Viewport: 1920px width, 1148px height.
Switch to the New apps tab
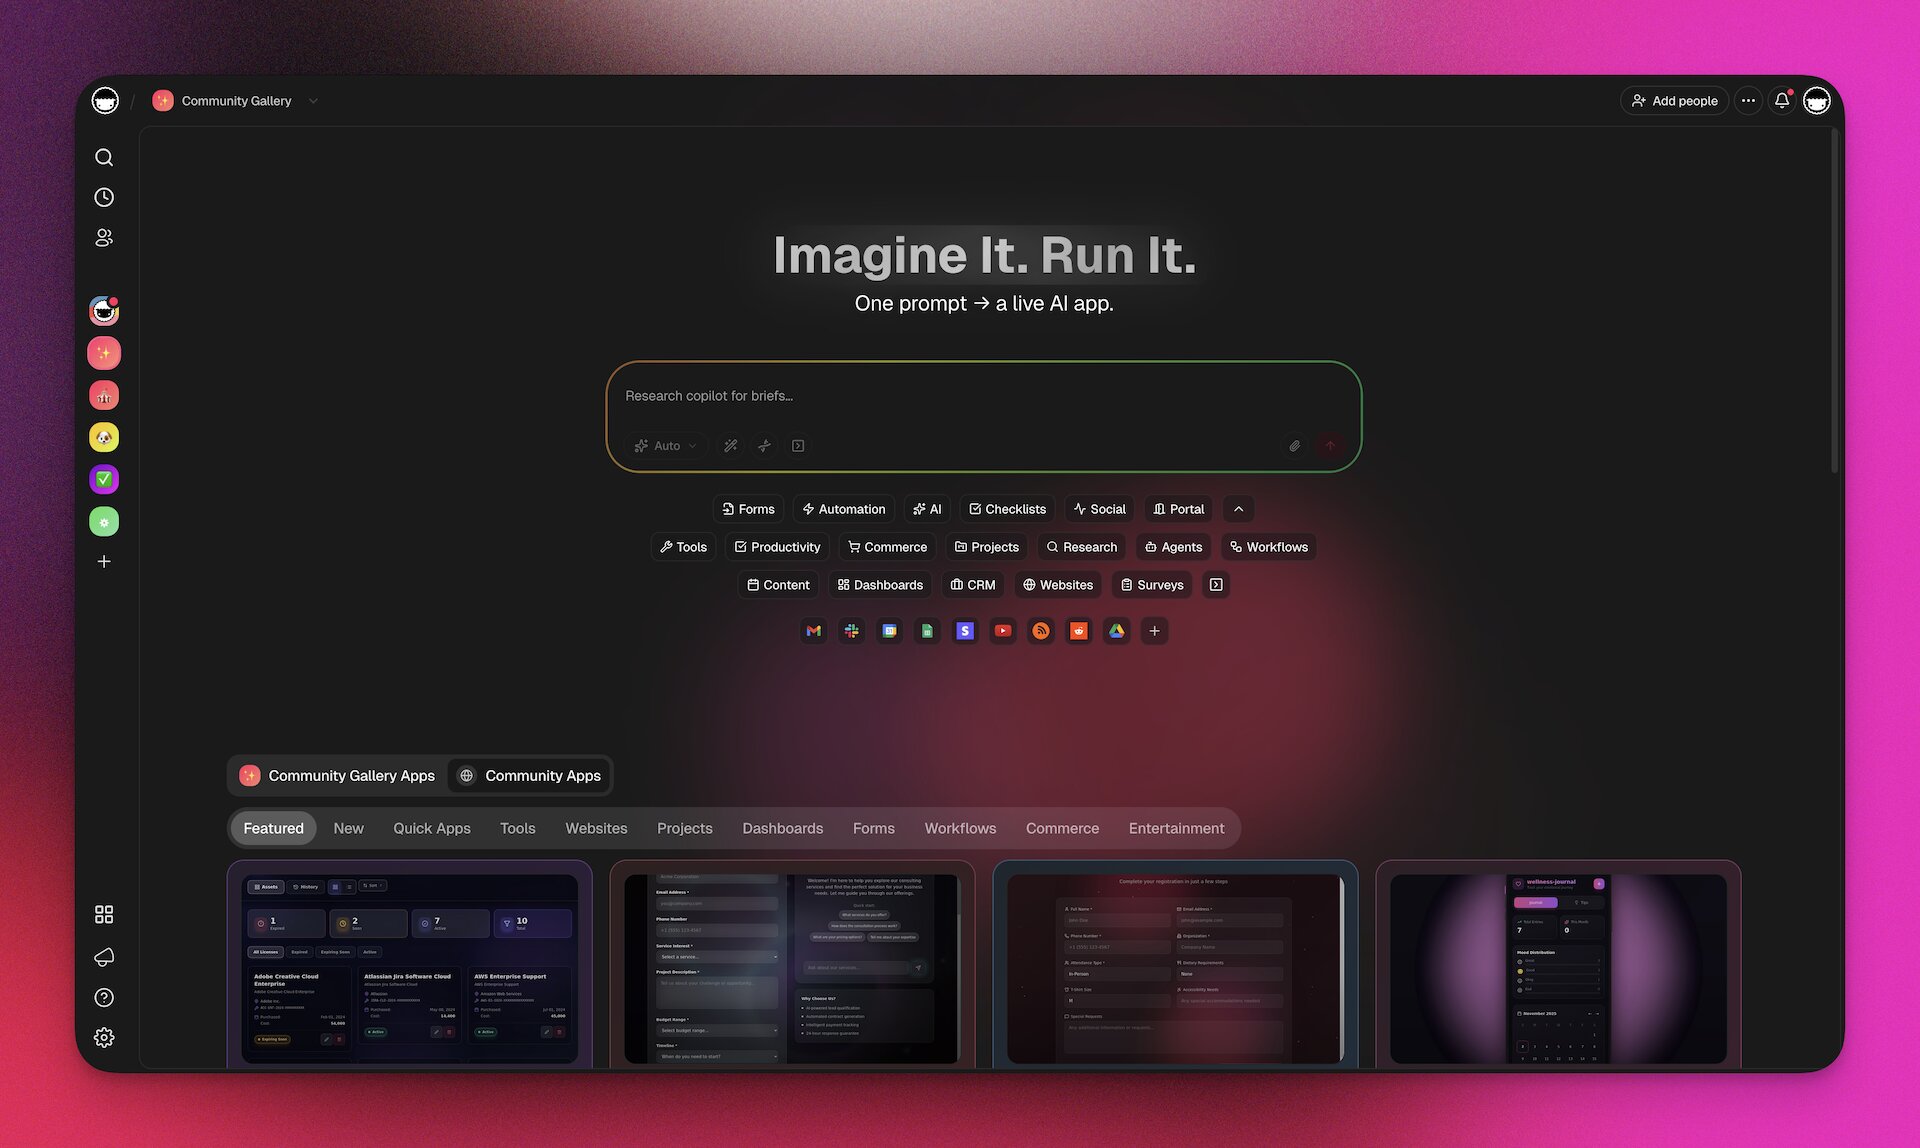(x=348, y=828)
